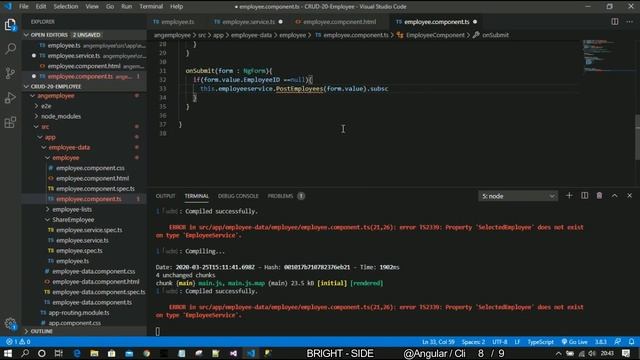
Task: Open Windows Start menu
Action: (x=8, y=353)
